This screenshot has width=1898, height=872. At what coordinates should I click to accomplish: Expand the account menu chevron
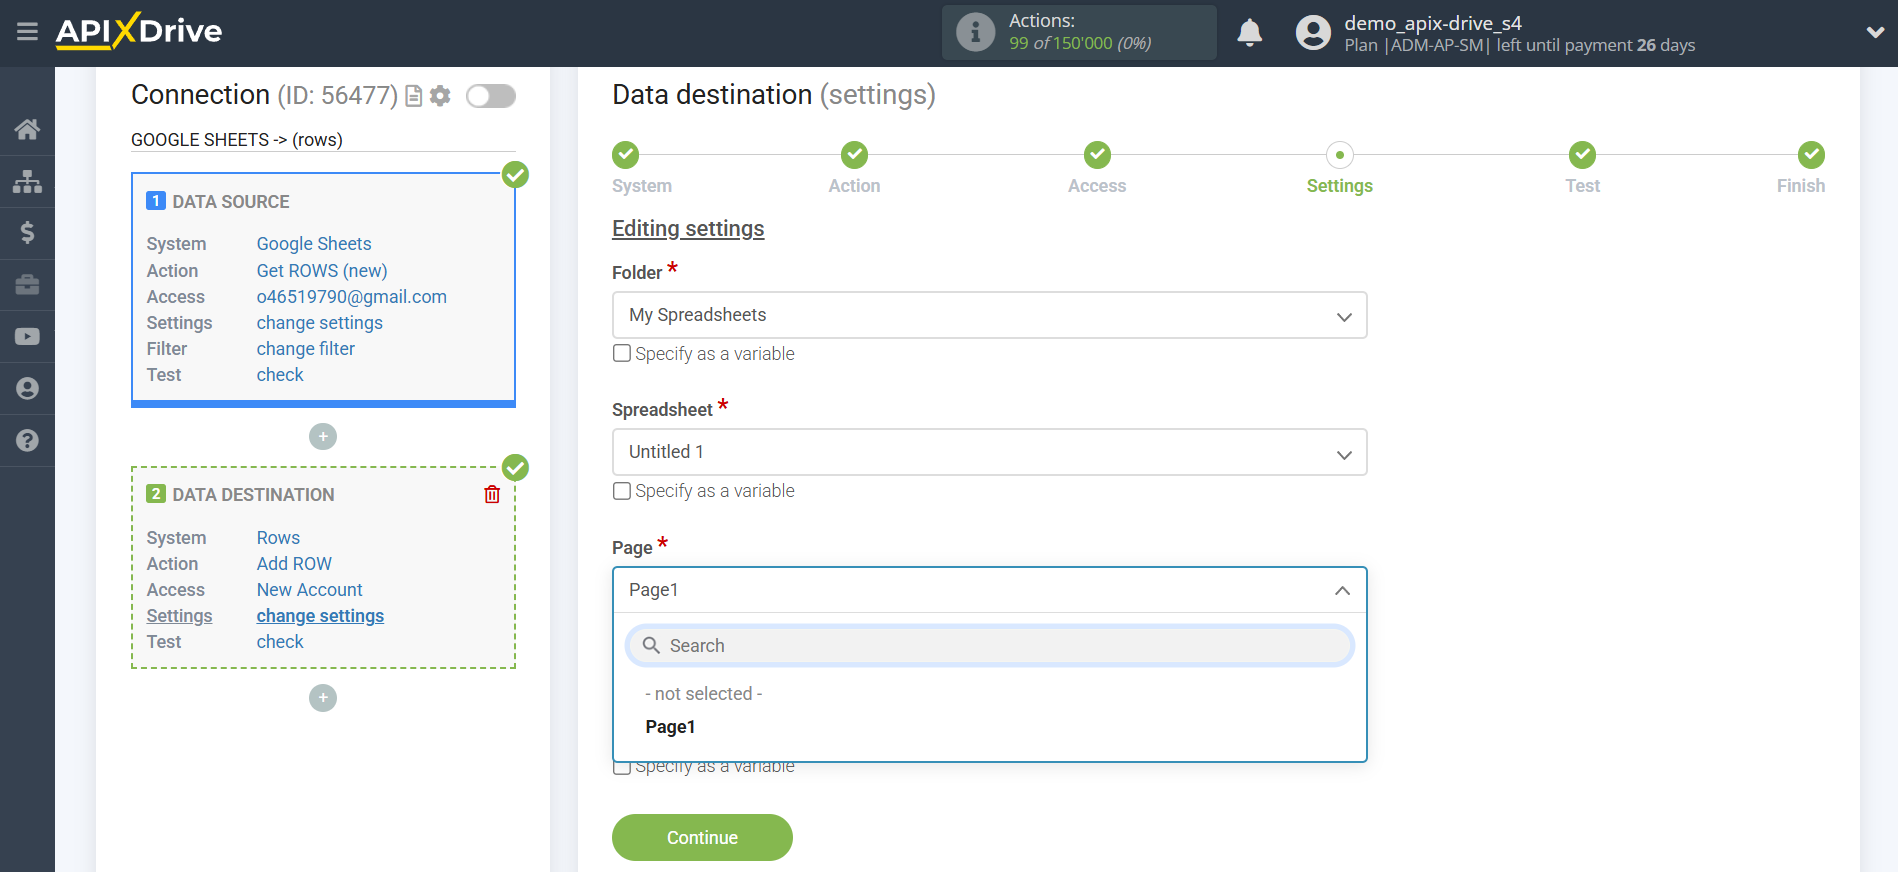[1875, 32]
